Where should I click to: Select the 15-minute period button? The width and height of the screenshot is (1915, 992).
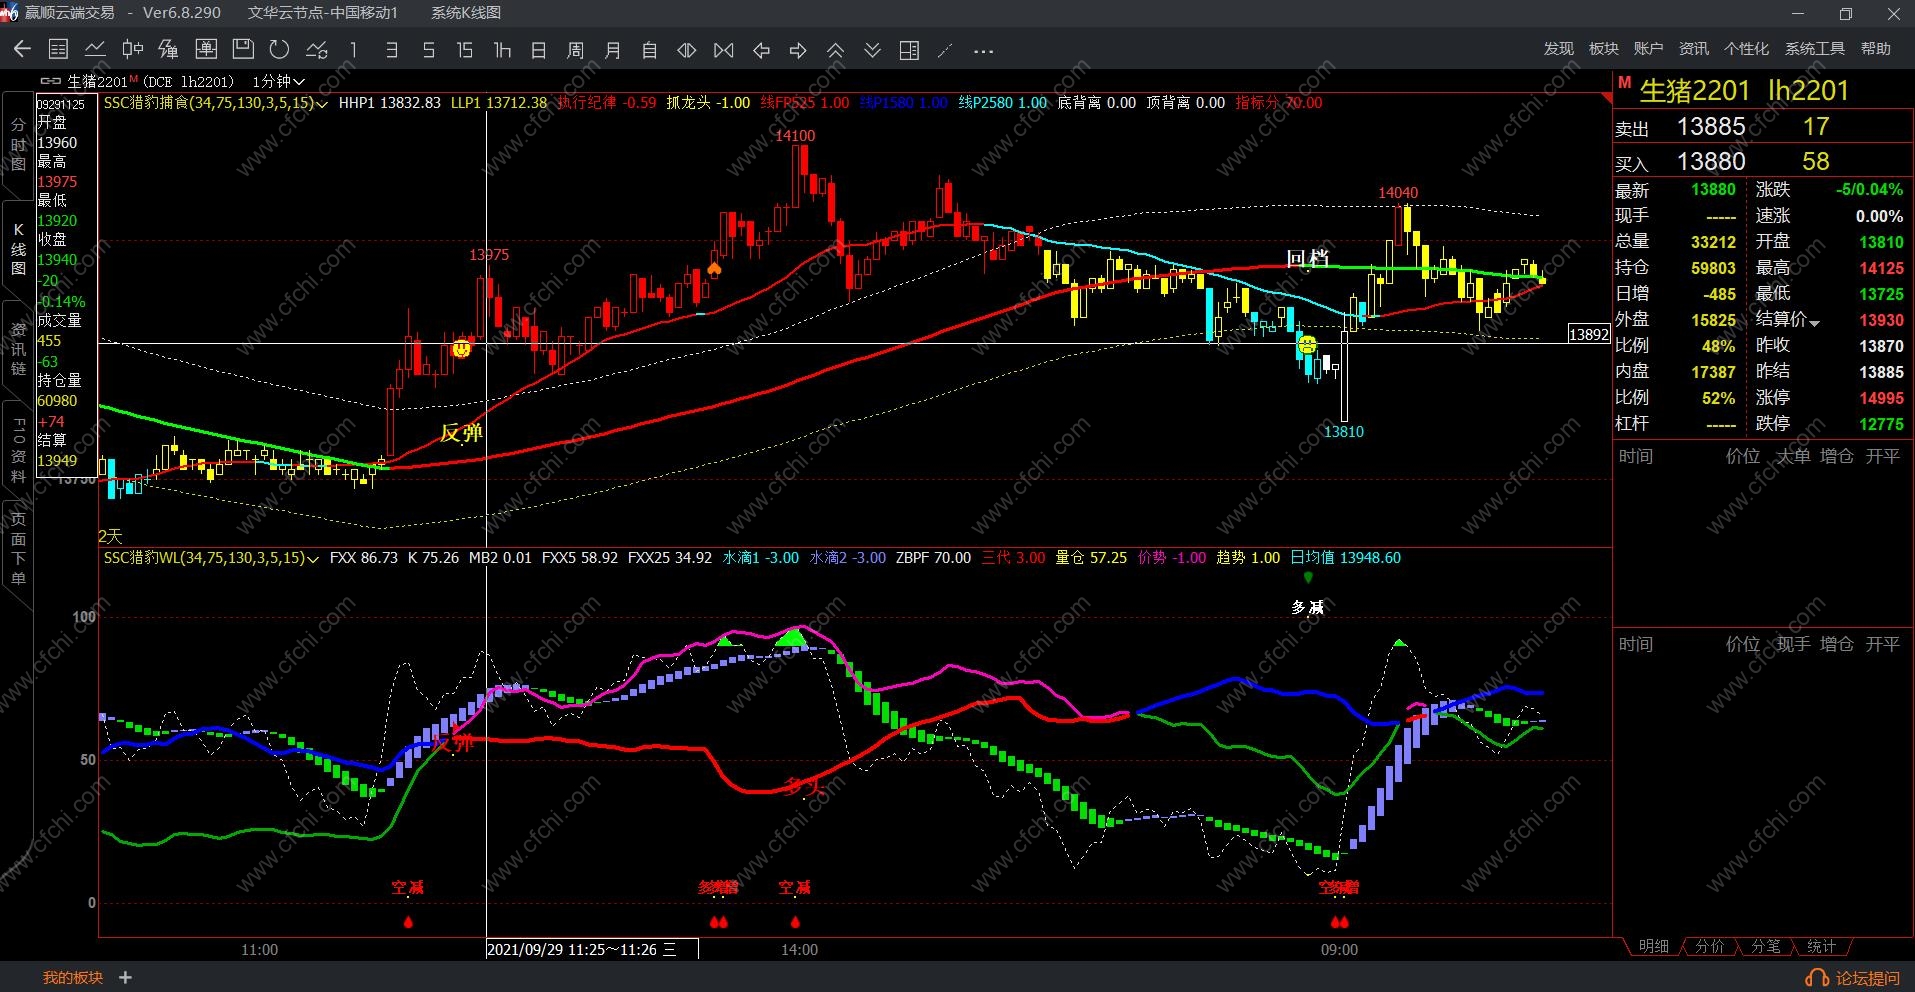click(x=464, y=50)
